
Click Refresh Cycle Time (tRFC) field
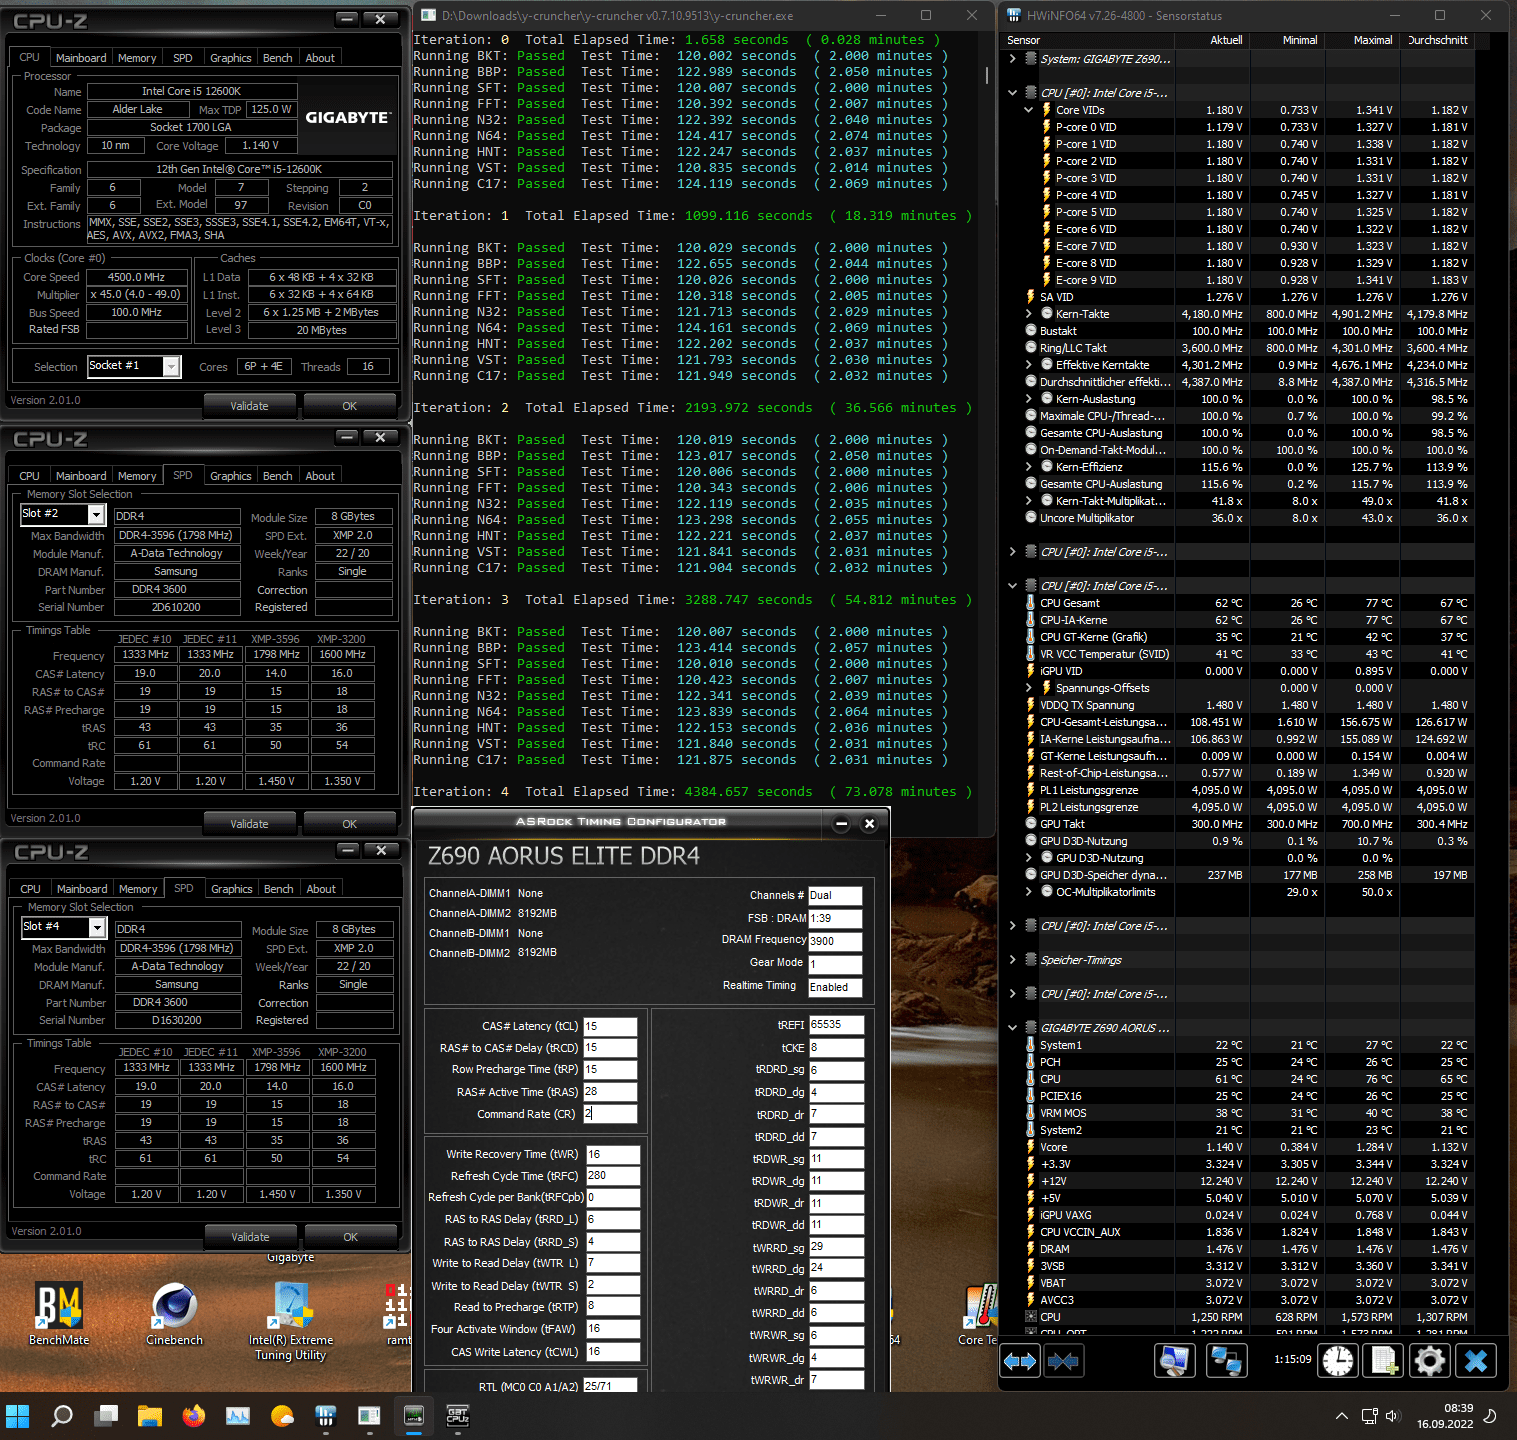pyautogui.click(x=612, y=1176)
